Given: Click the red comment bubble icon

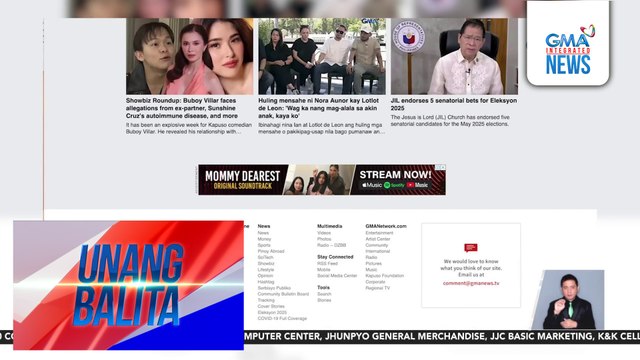Looking at the screenshot, I should click(471, 247).
